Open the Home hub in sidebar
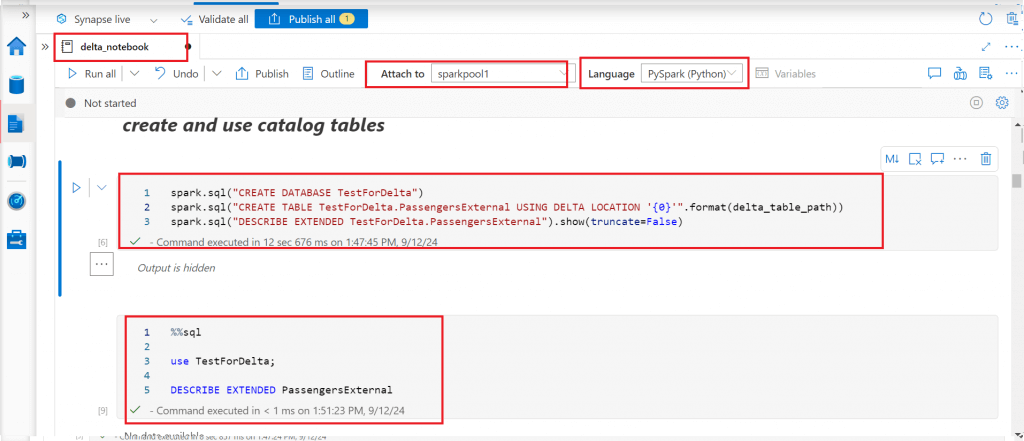Viewport: 1024px width, 441px height. (16, 47)
